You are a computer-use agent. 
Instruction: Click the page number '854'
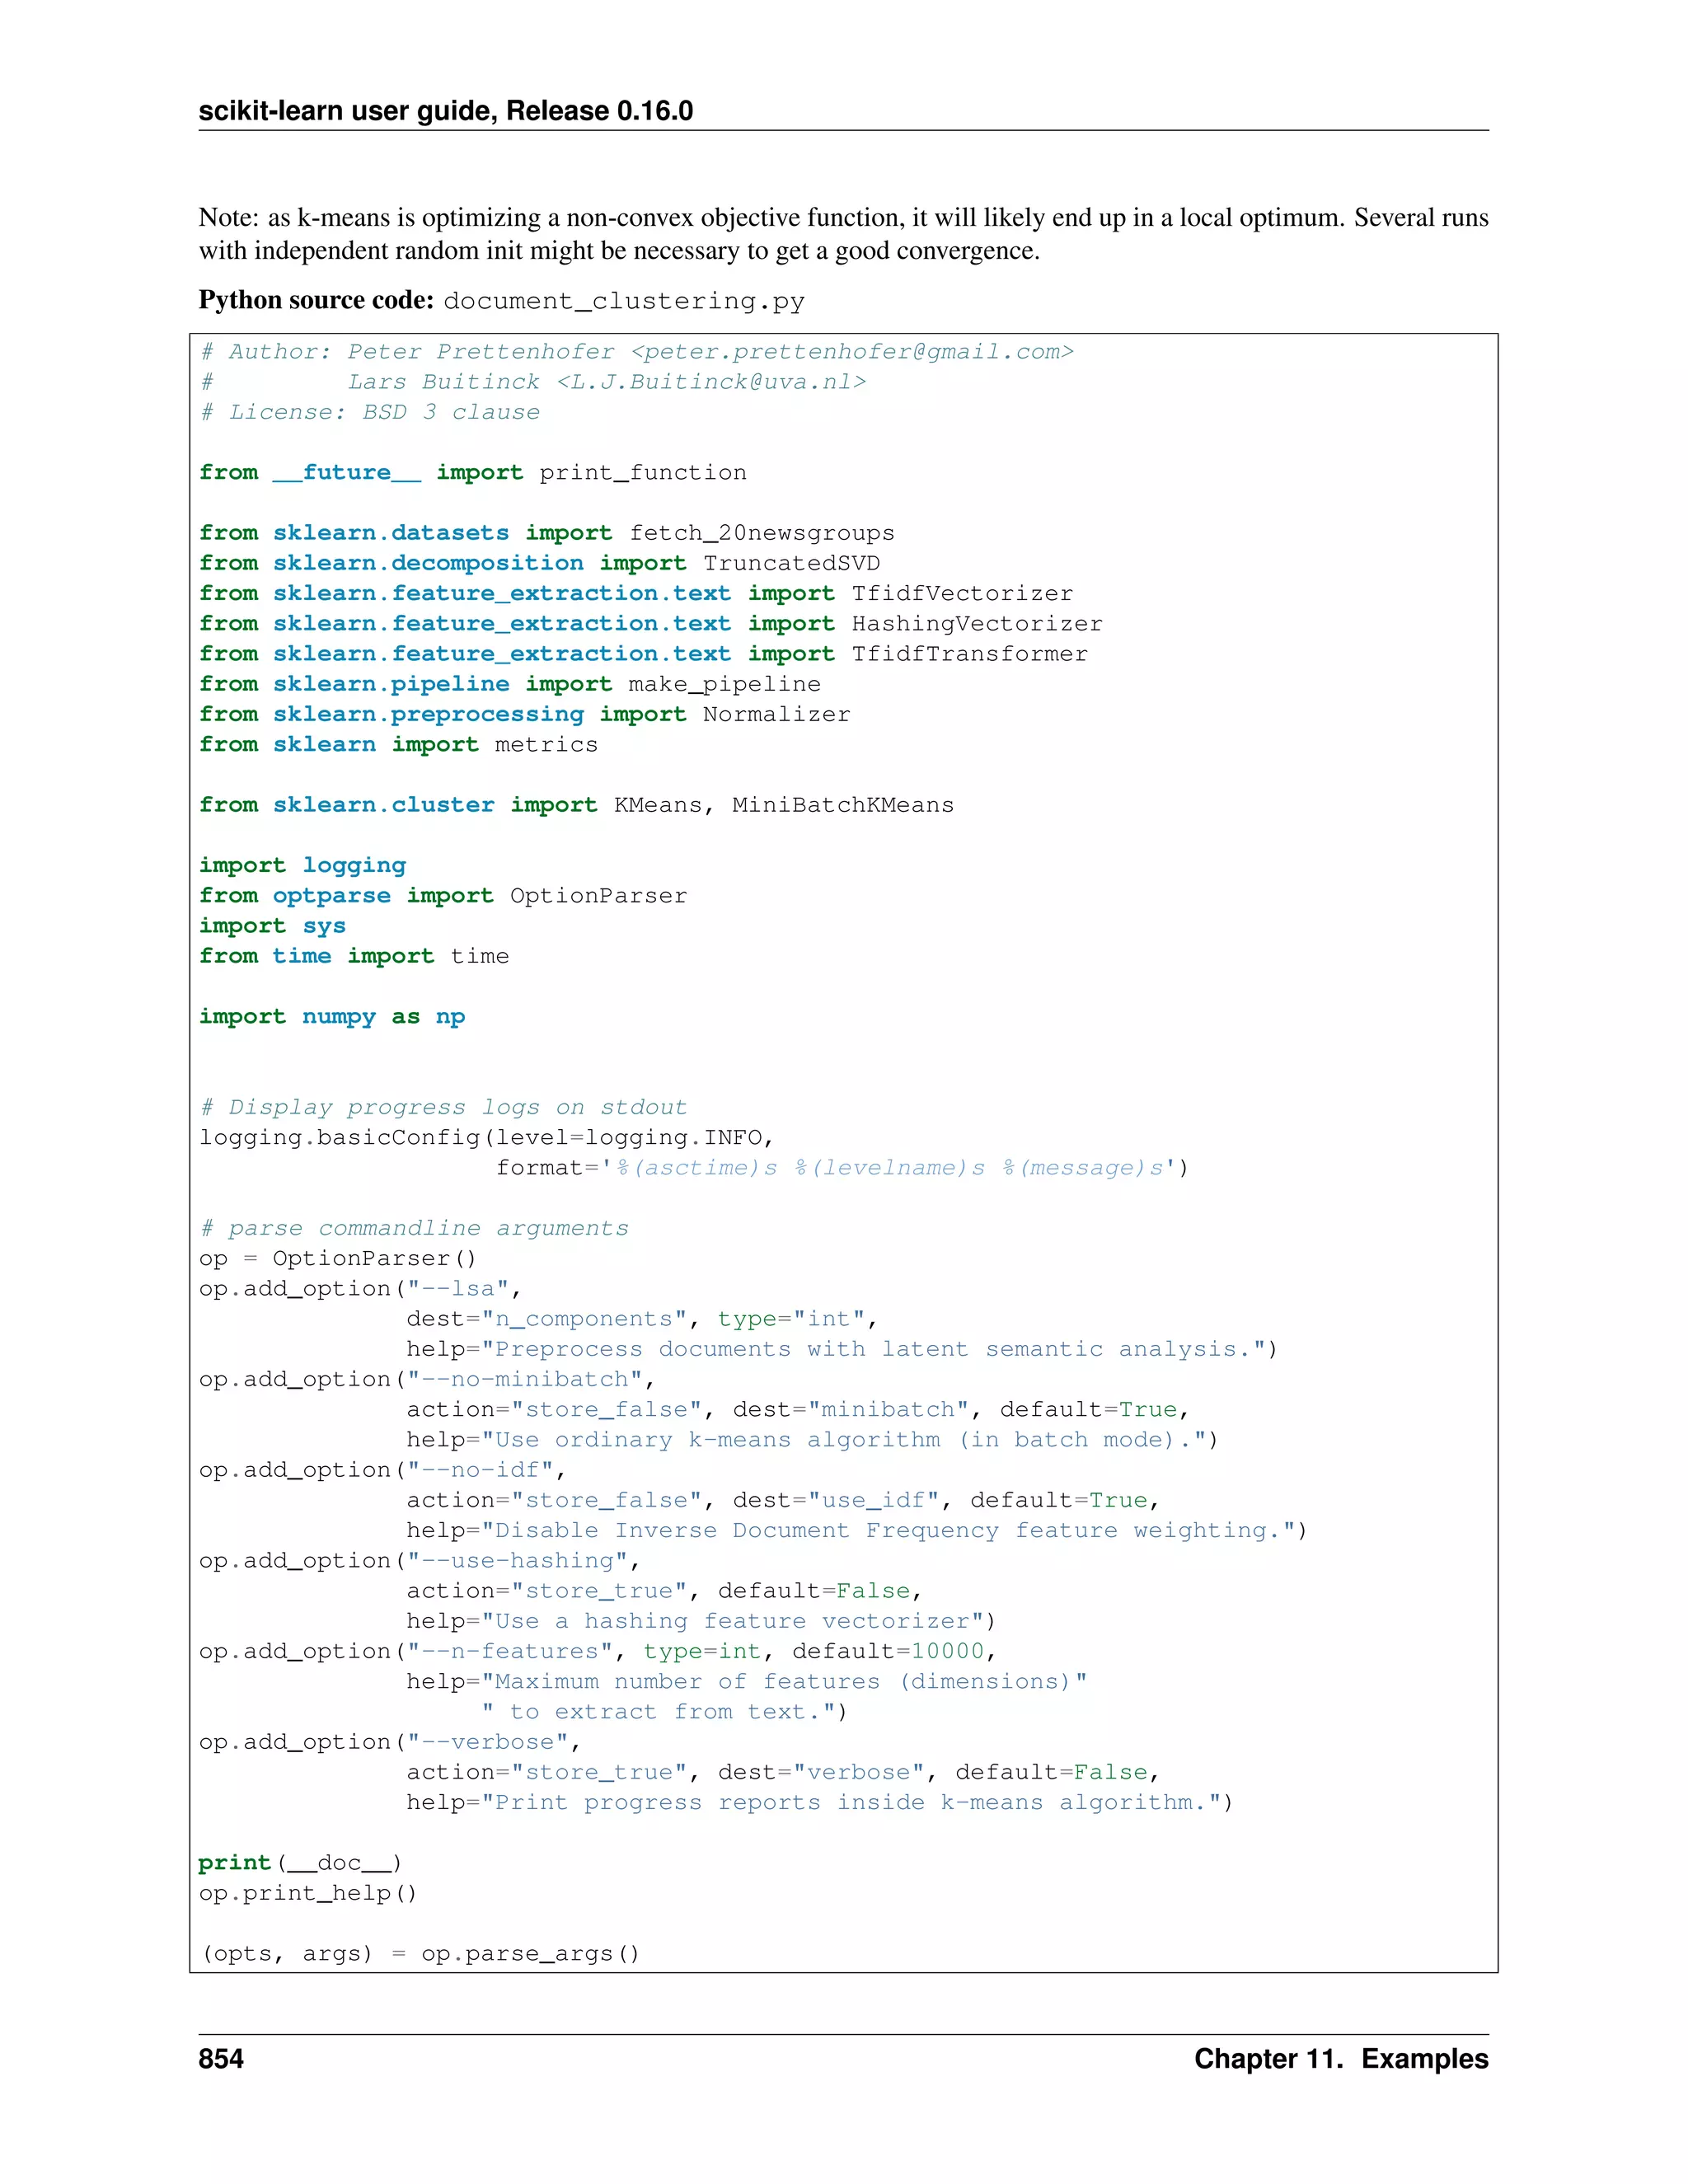[x=221, y=2060]
